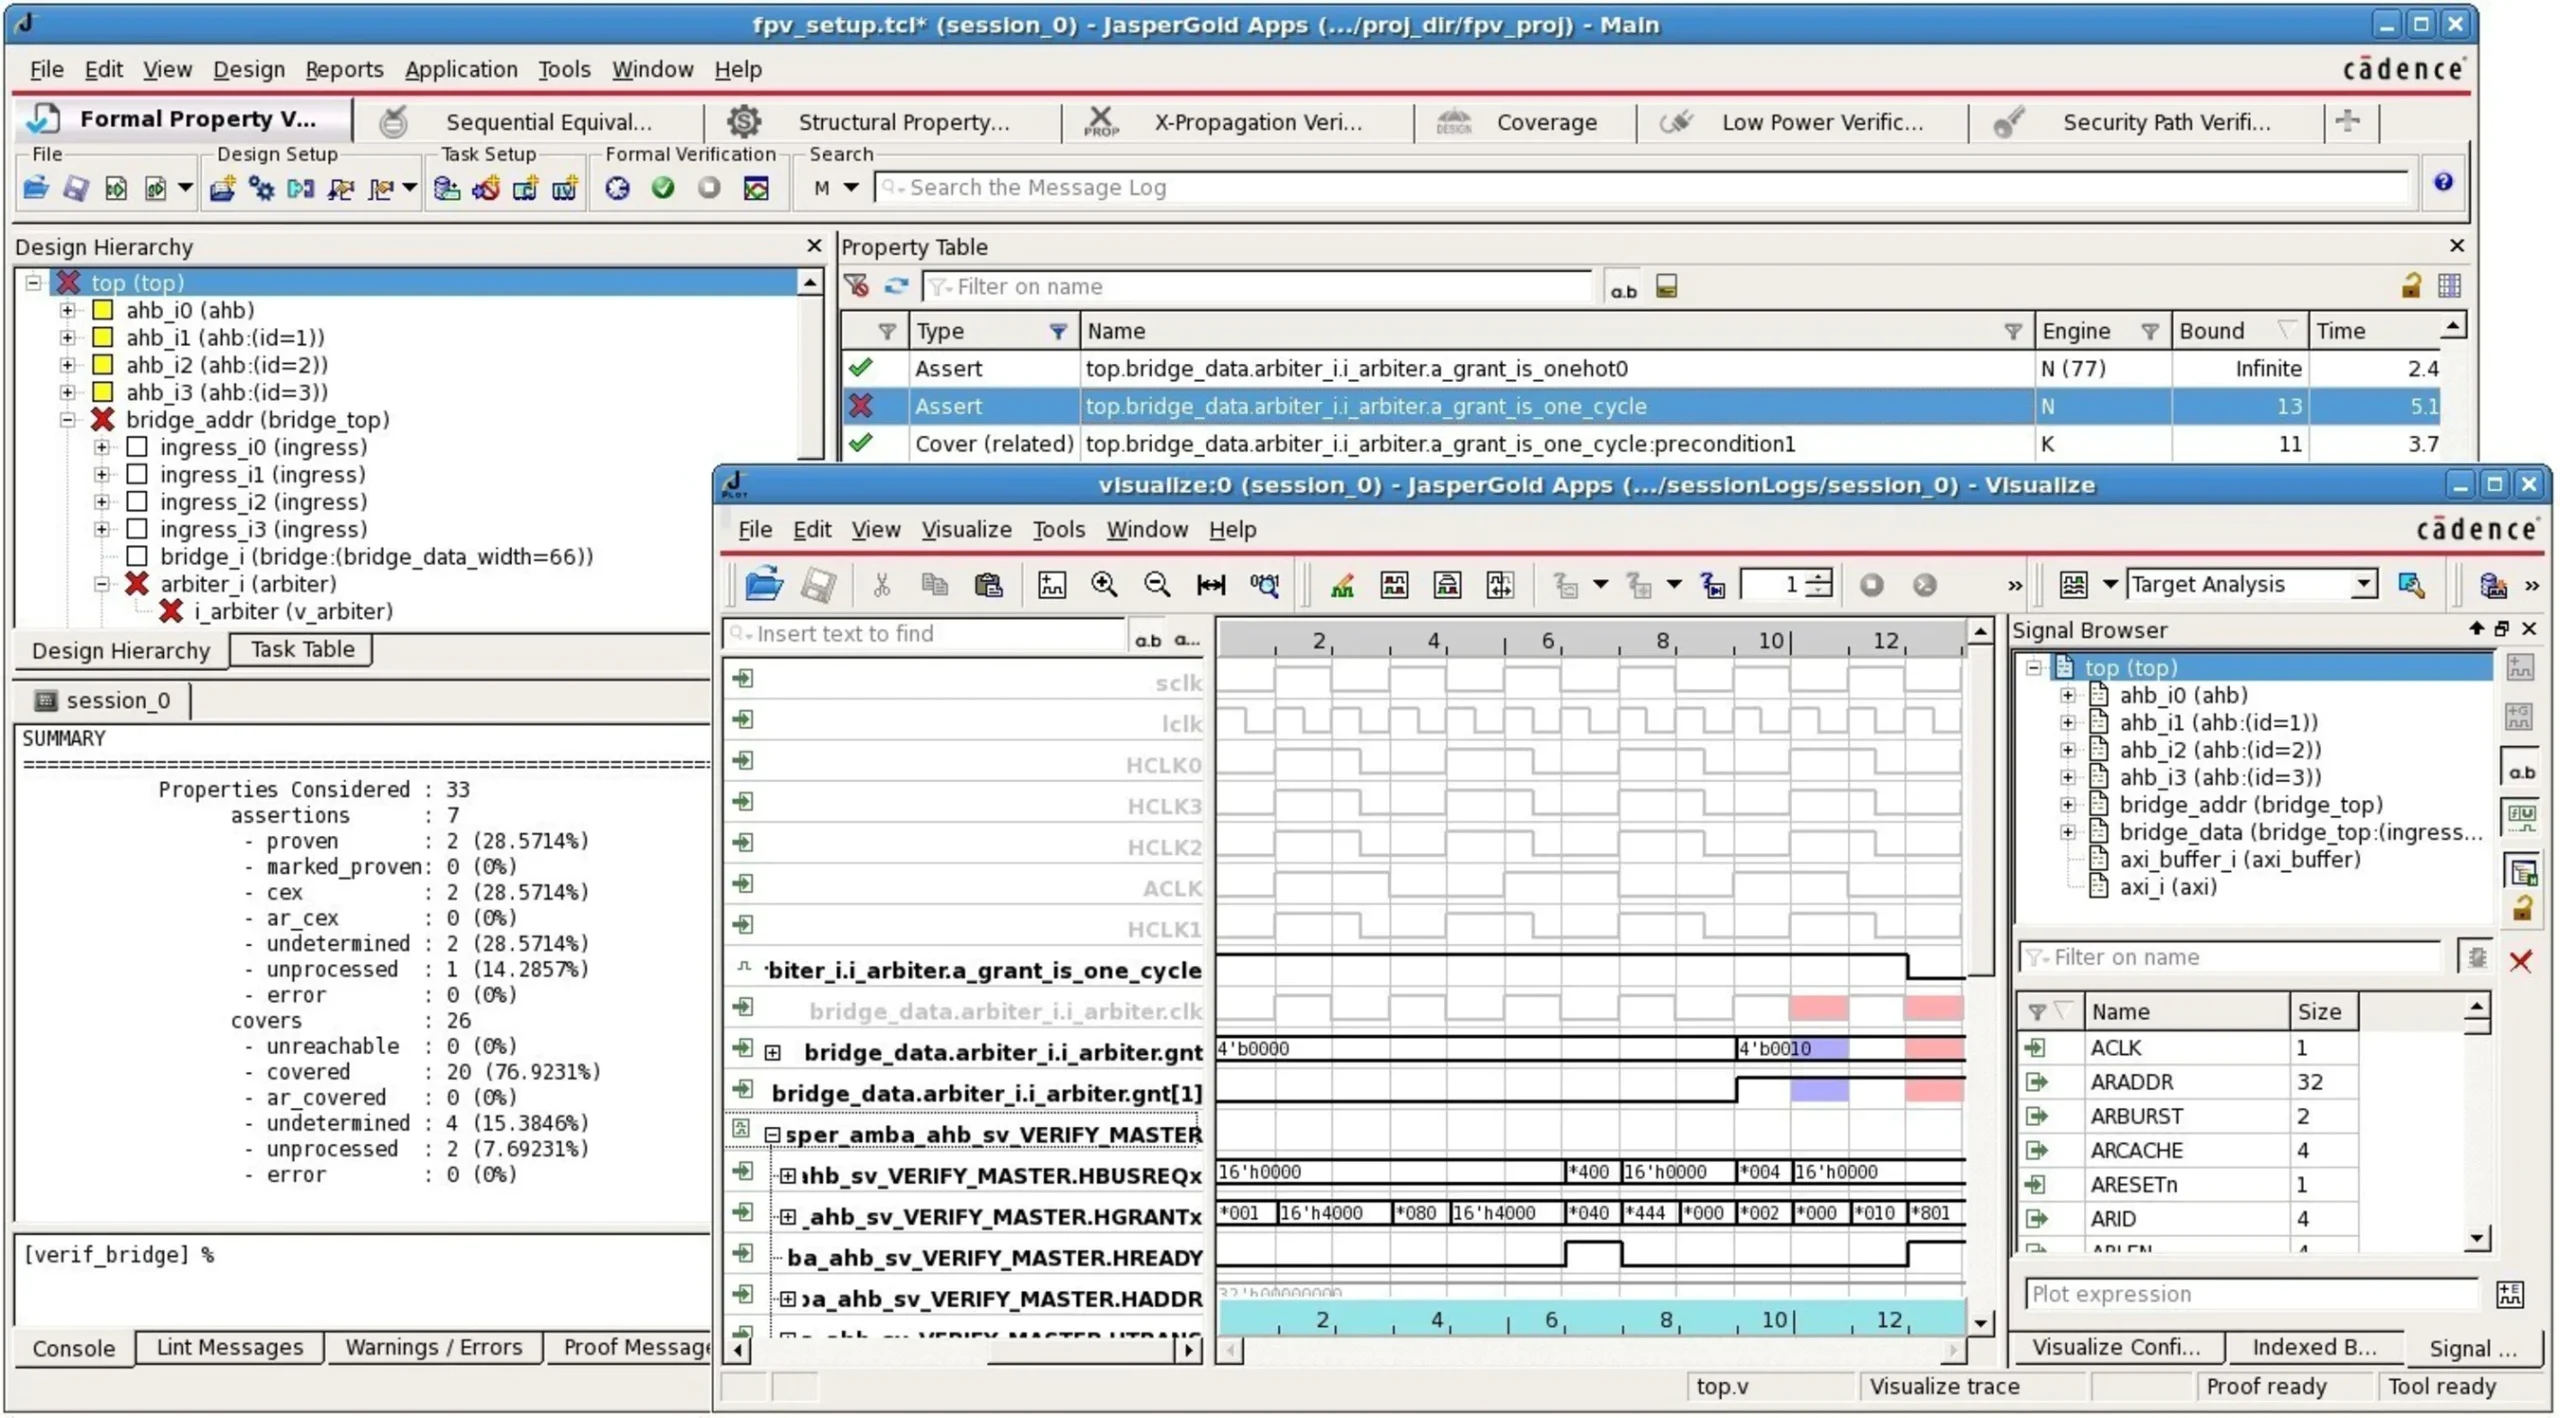Toggle the ahb_i0 yellow box in Design Hierarchy

102,310
